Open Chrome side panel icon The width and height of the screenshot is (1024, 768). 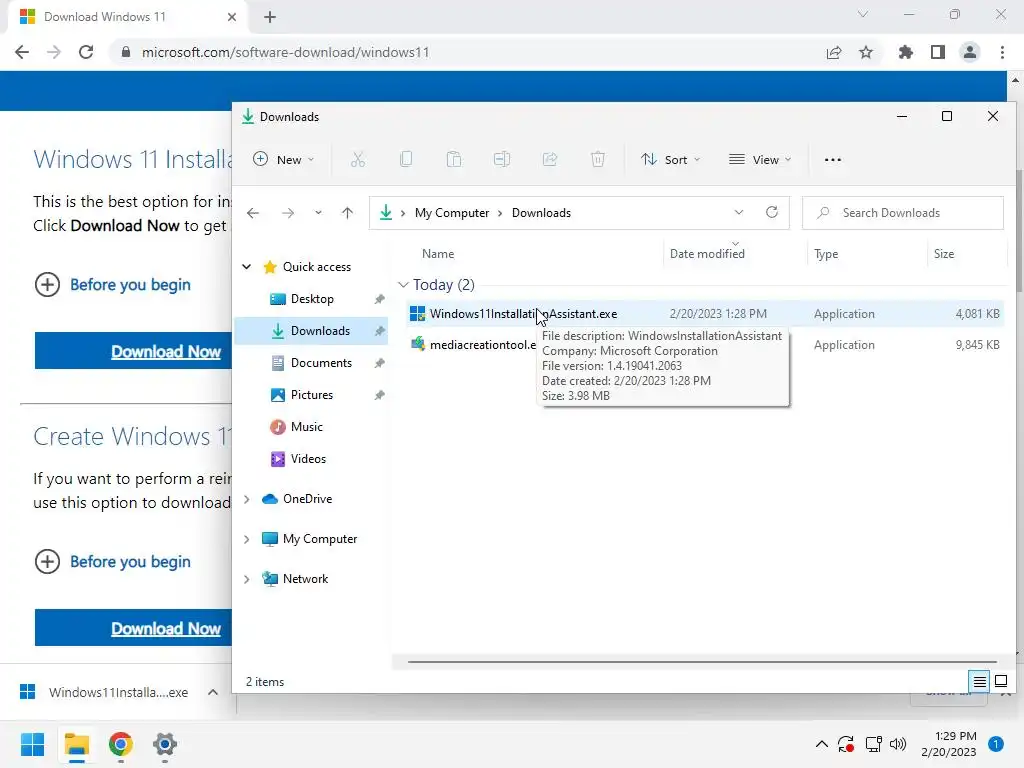938,52
